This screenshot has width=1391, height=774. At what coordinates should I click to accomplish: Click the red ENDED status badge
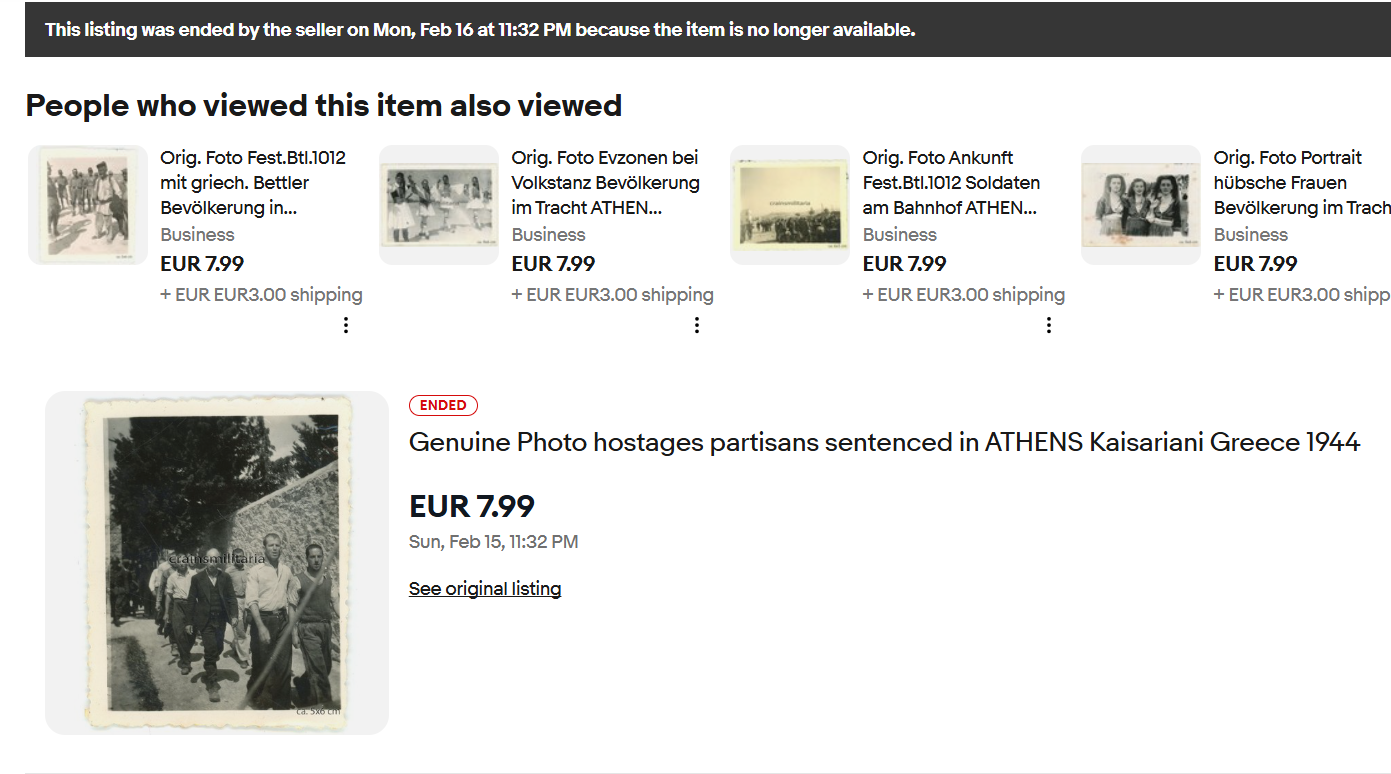click(443, 405)
